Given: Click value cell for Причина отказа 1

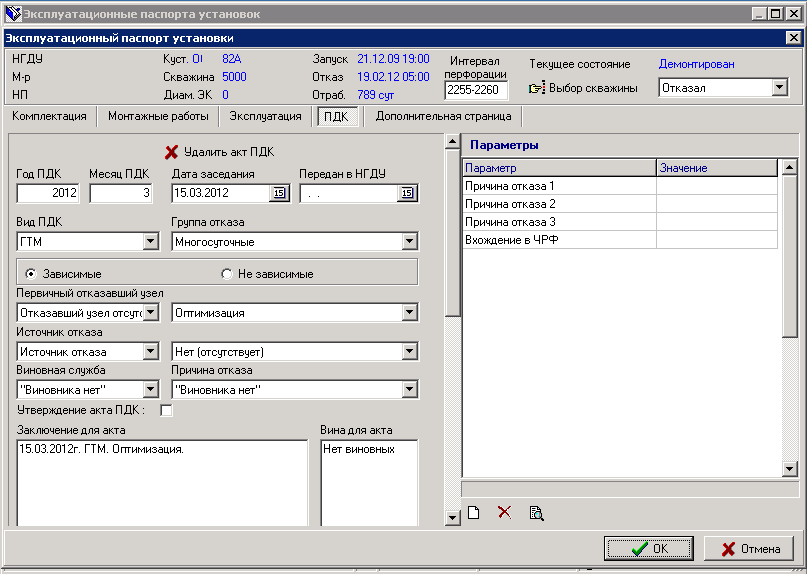Looking at the screenshot, I should [717, 186].
